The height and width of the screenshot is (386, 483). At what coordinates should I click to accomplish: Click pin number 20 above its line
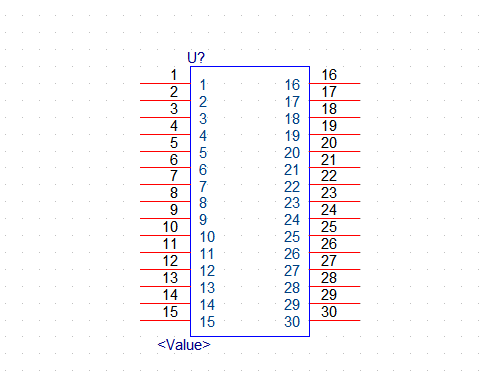[329, 143]
